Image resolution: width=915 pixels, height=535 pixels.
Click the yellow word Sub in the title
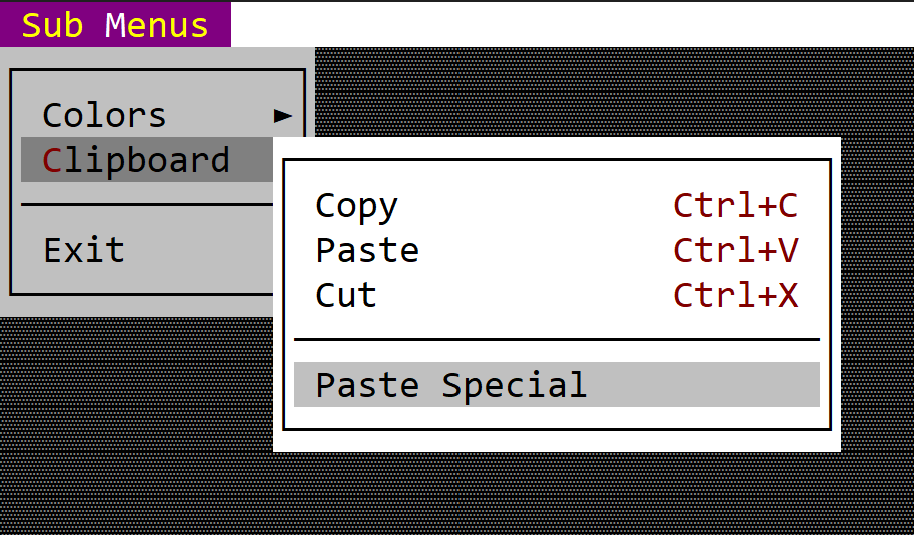[x=52, y=26]
